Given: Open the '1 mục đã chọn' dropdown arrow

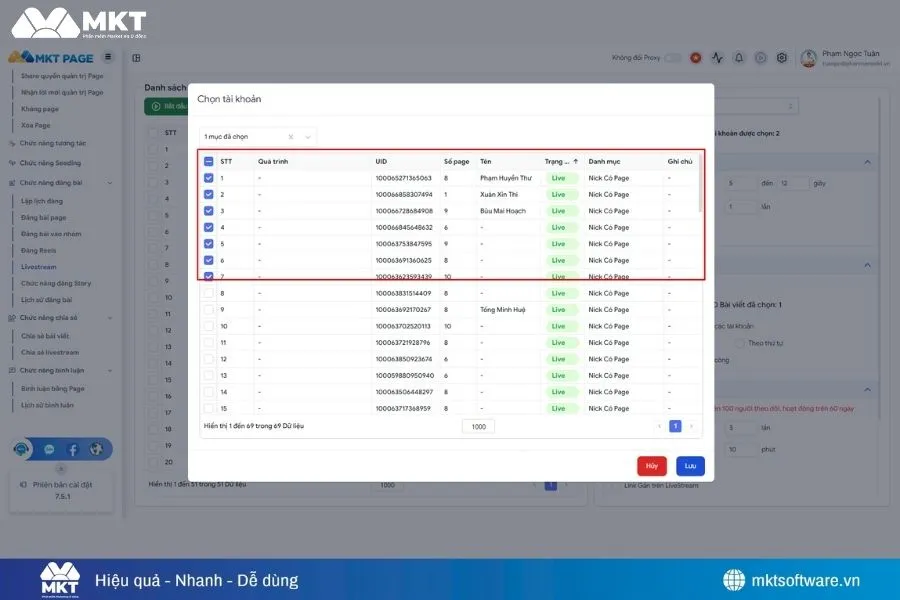Looking at the screenshot, I should click(308, 136).
